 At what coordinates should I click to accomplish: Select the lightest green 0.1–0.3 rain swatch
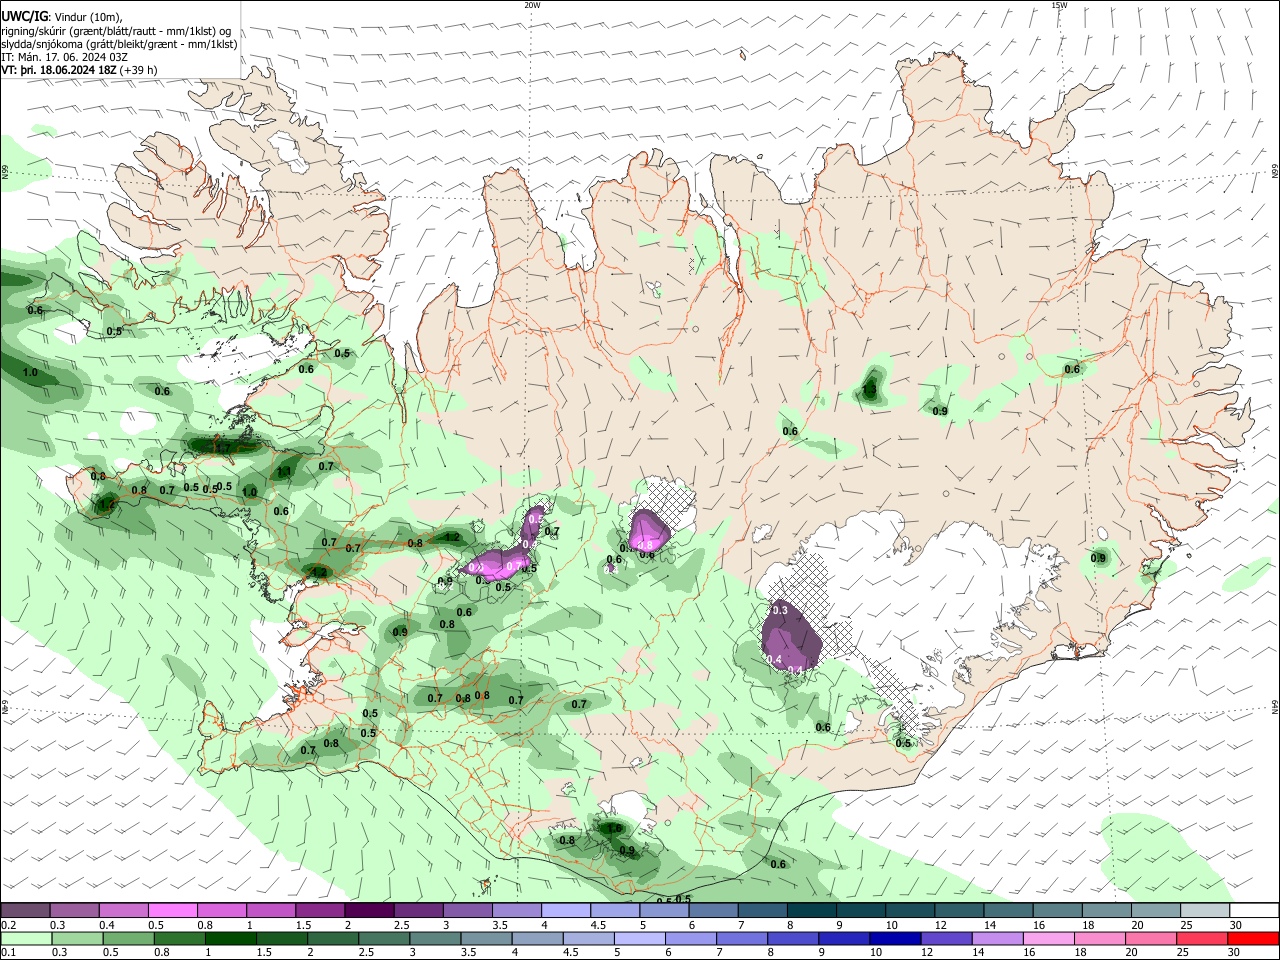click(26, 938)
